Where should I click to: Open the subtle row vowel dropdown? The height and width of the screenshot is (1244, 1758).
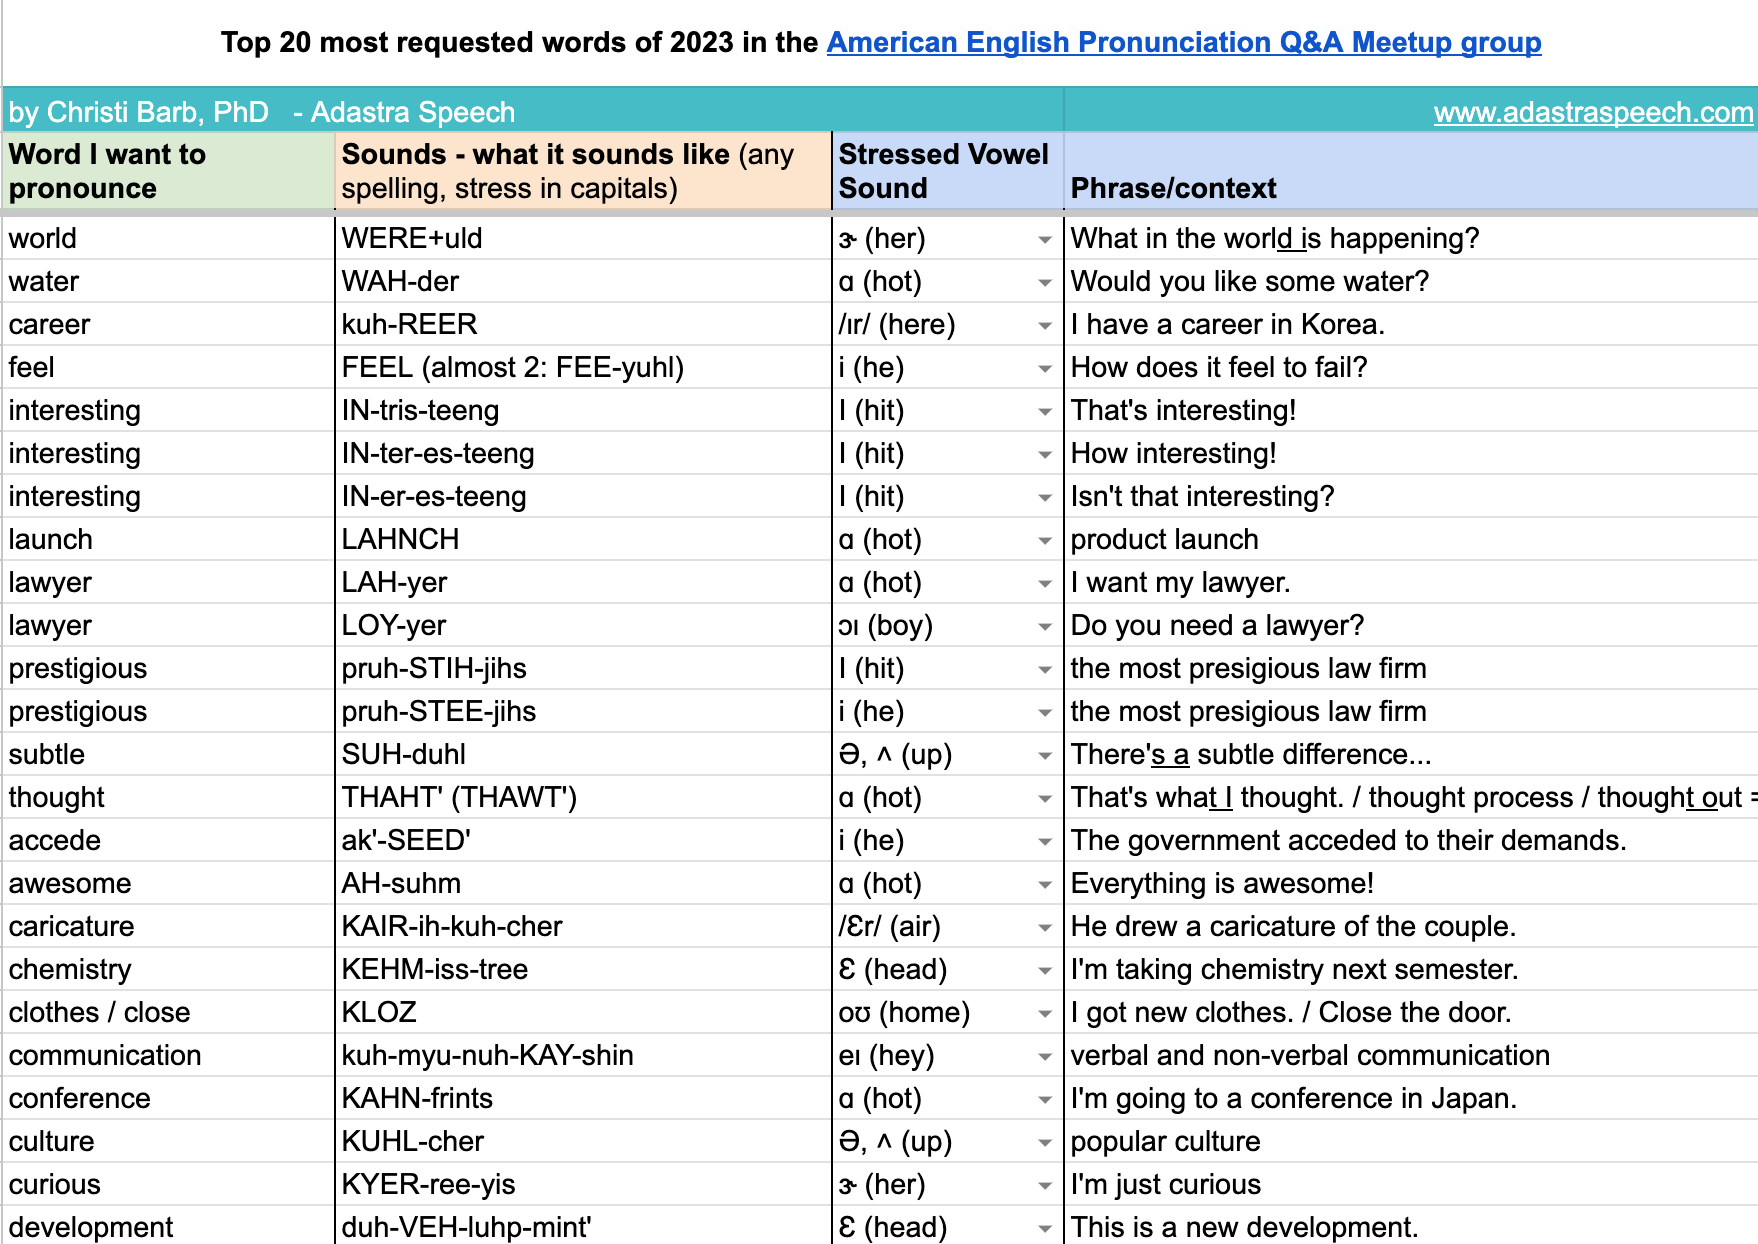1044,756
